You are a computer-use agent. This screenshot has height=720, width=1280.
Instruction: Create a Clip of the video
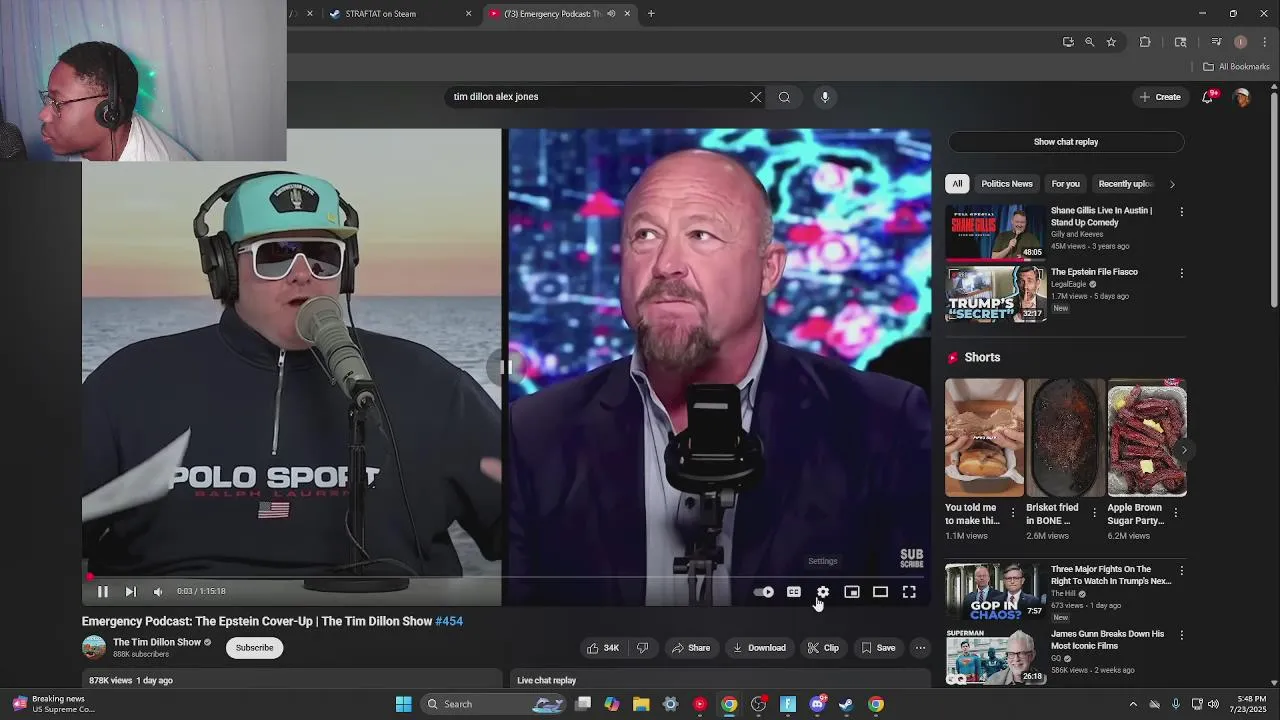[x=824, y=648]
